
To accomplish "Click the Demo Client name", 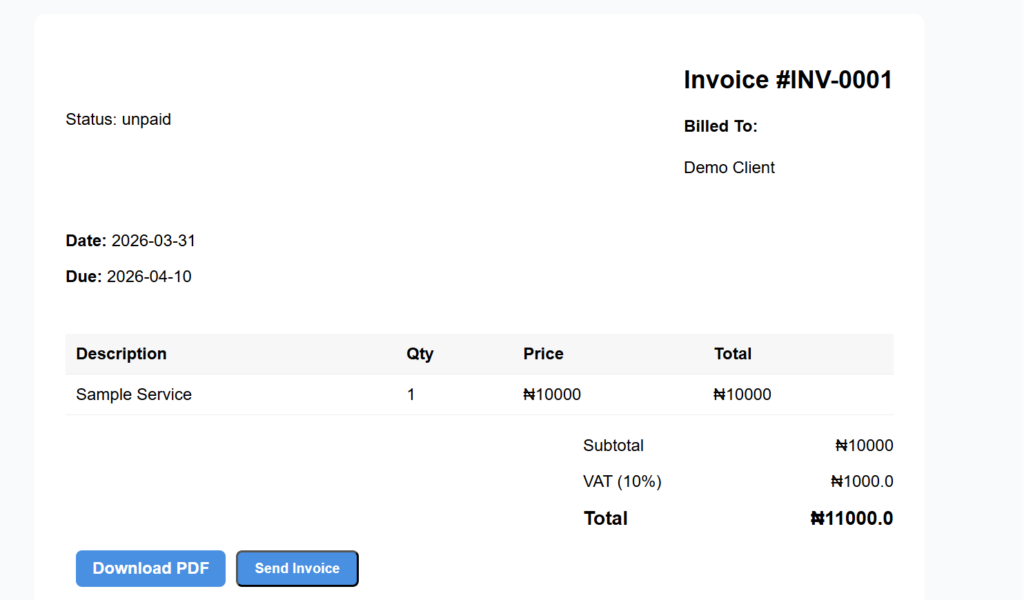I will pyautogui.click(x=729, y=168).
